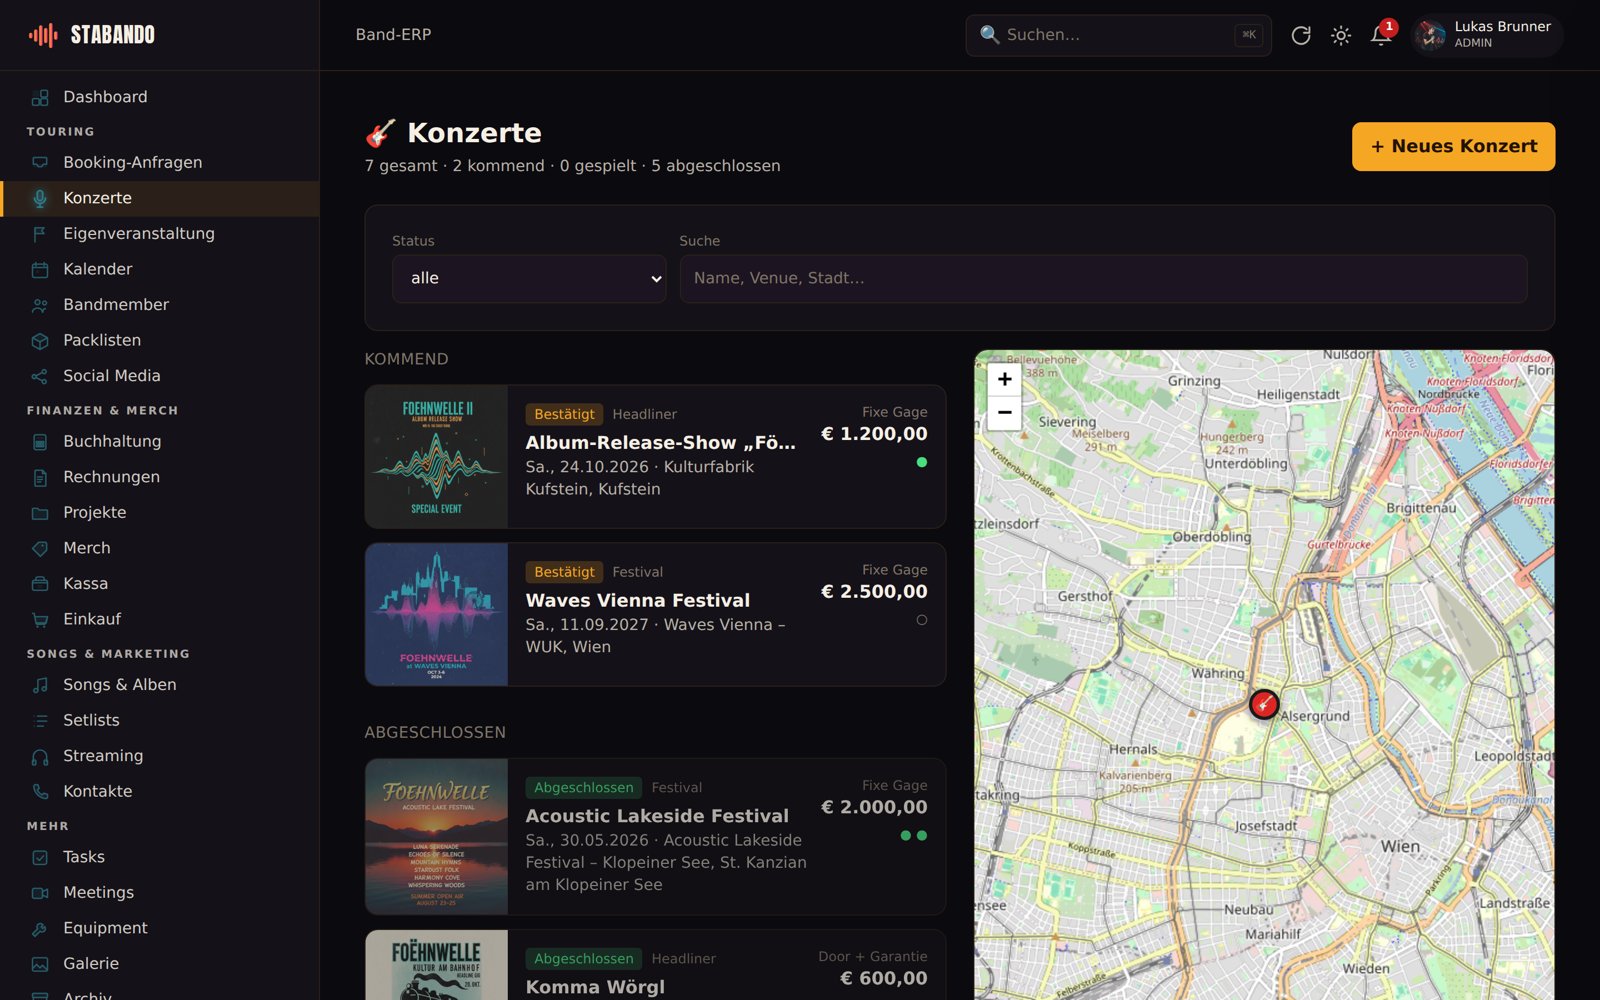Viewport: 1600px width, 1000px height.
Task: Click the Bandmember icon in sidebar
Action: pos(40,305)
